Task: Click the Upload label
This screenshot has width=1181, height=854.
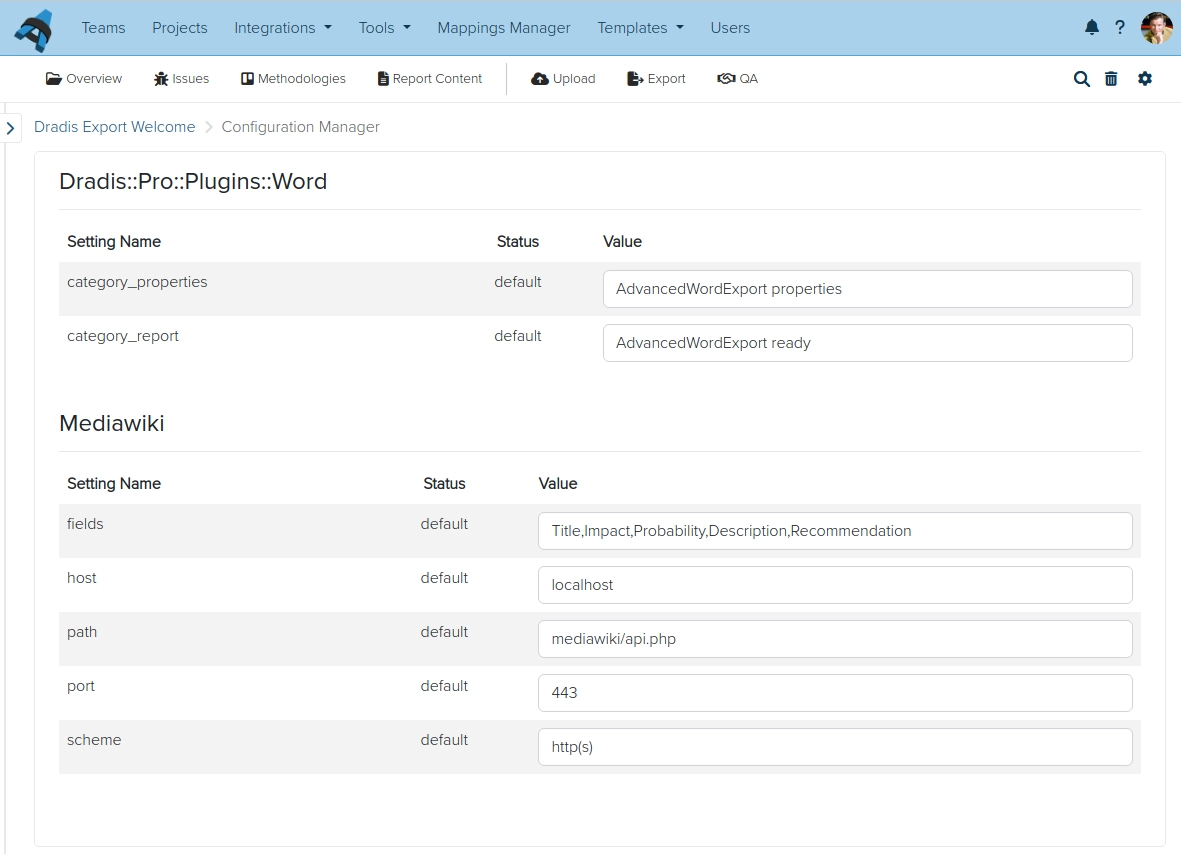Action: coord(574,78)
